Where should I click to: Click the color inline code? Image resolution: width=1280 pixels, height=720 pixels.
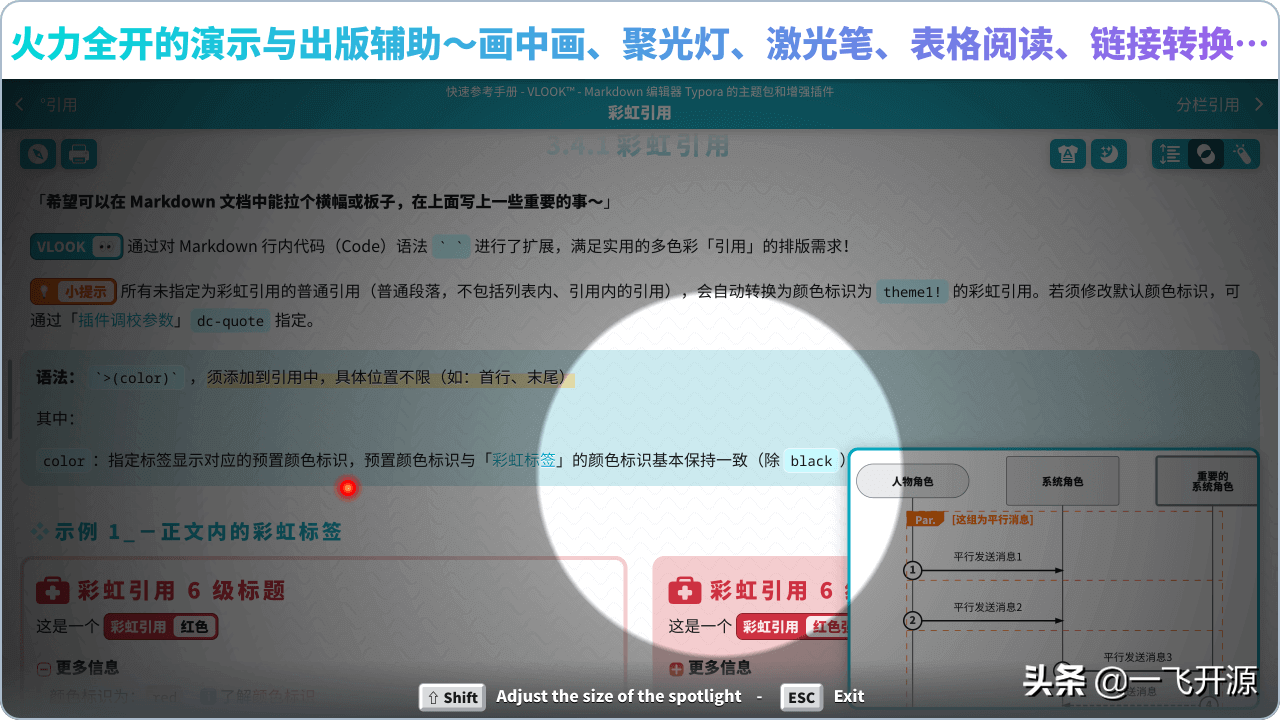64,461
